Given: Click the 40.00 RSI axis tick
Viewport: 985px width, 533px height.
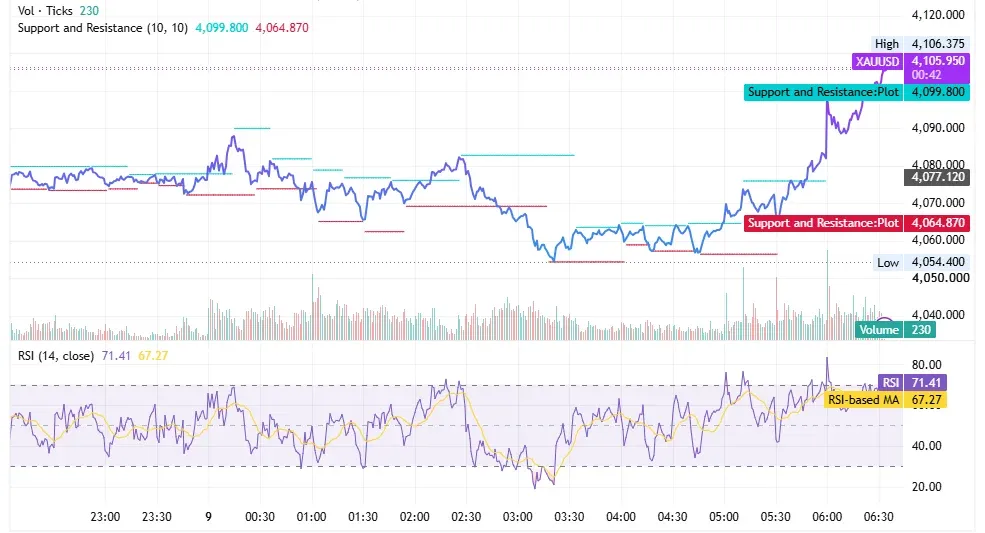Looking at the screenshot, I should (x=927, y=446).
